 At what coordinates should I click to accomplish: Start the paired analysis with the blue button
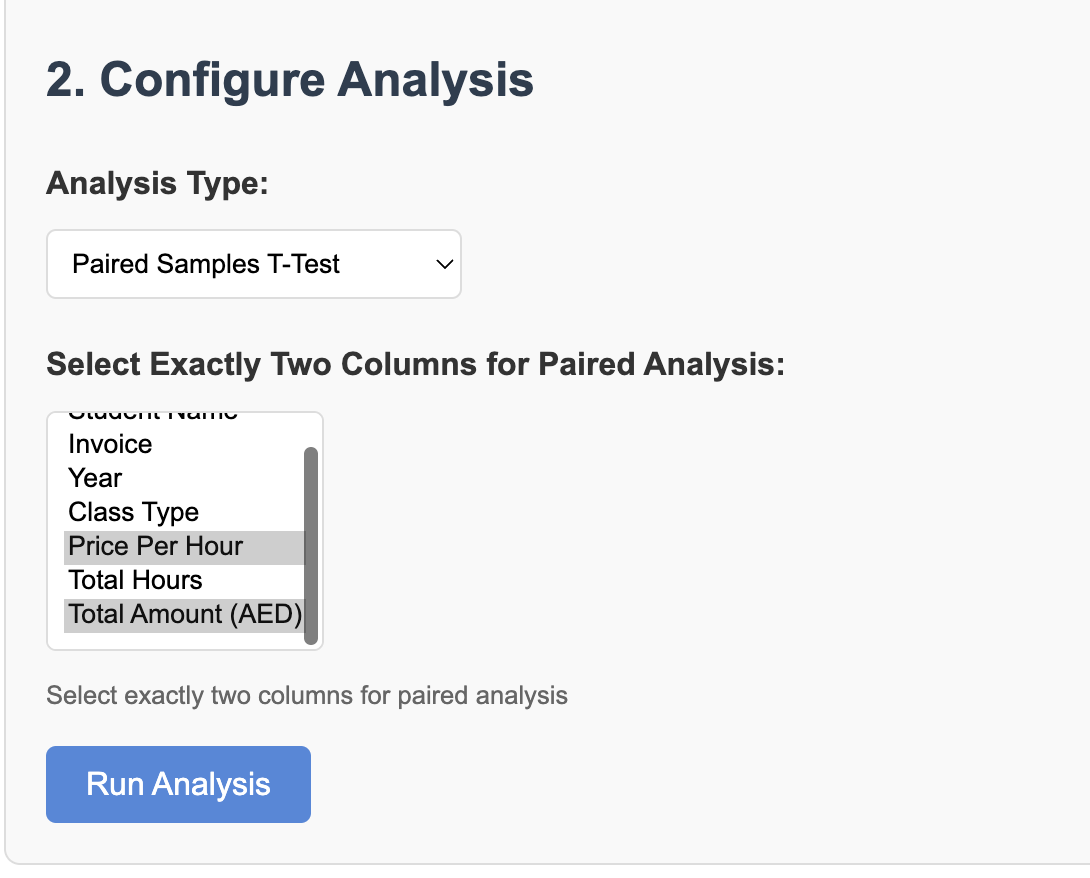pos(178,784)
